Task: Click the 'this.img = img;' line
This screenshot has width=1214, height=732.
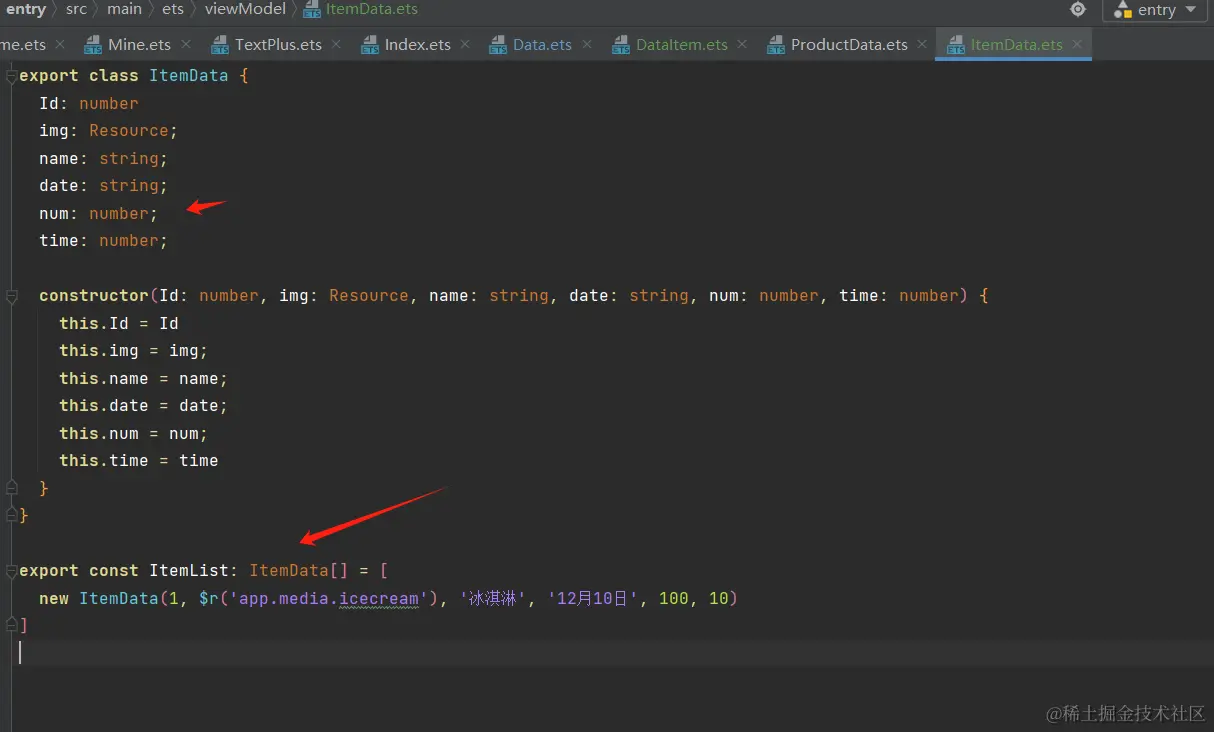Action: click(x=134, y=351)
